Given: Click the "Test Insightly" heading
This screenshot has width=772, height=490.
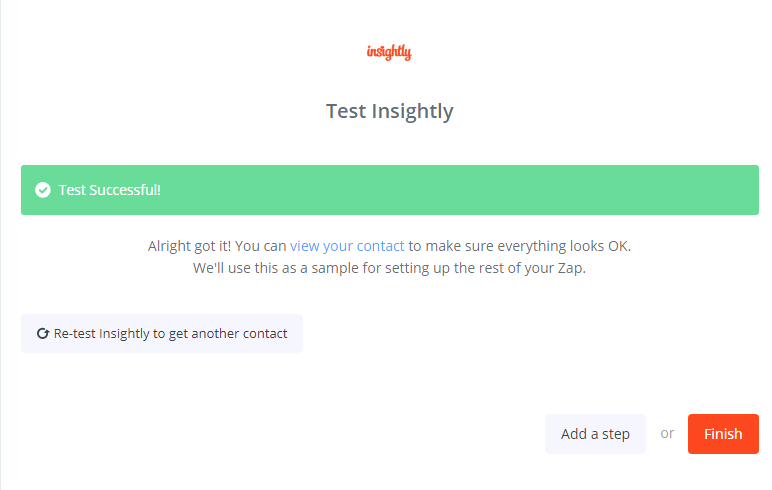Looking at the screenshot, I should click(389, 111).
